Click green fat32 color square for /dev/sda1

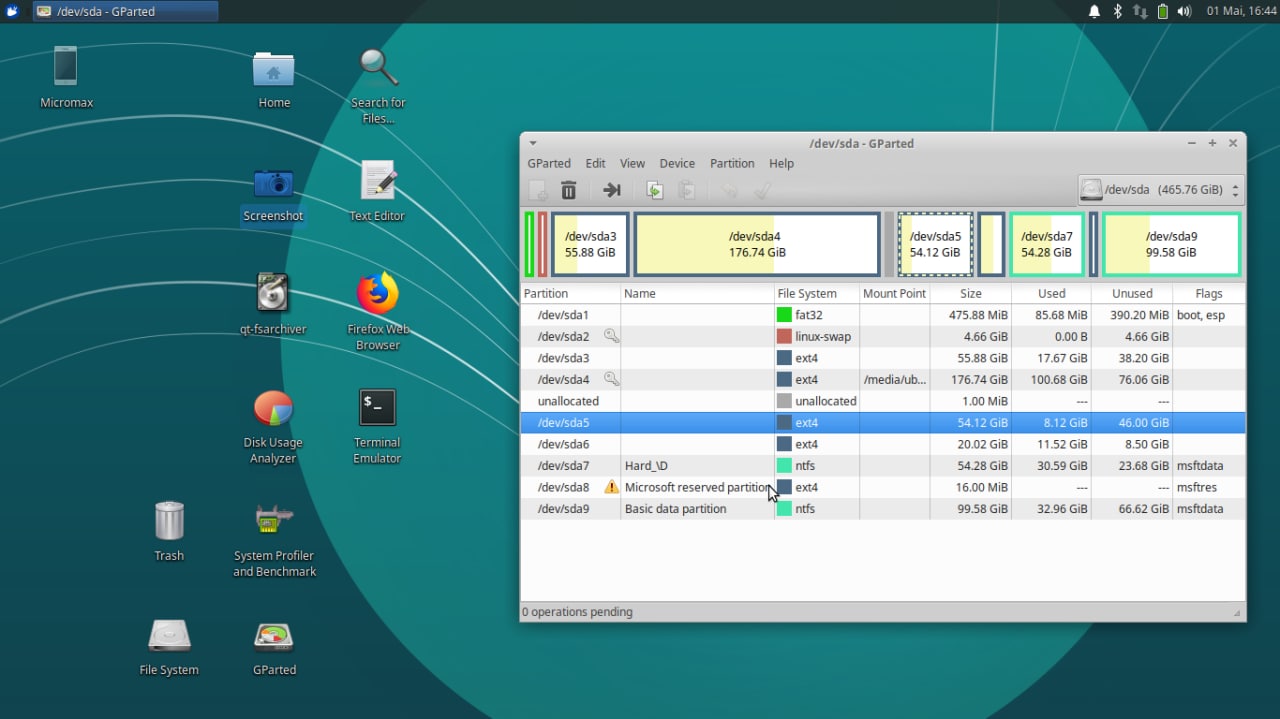tap(784, 315)
